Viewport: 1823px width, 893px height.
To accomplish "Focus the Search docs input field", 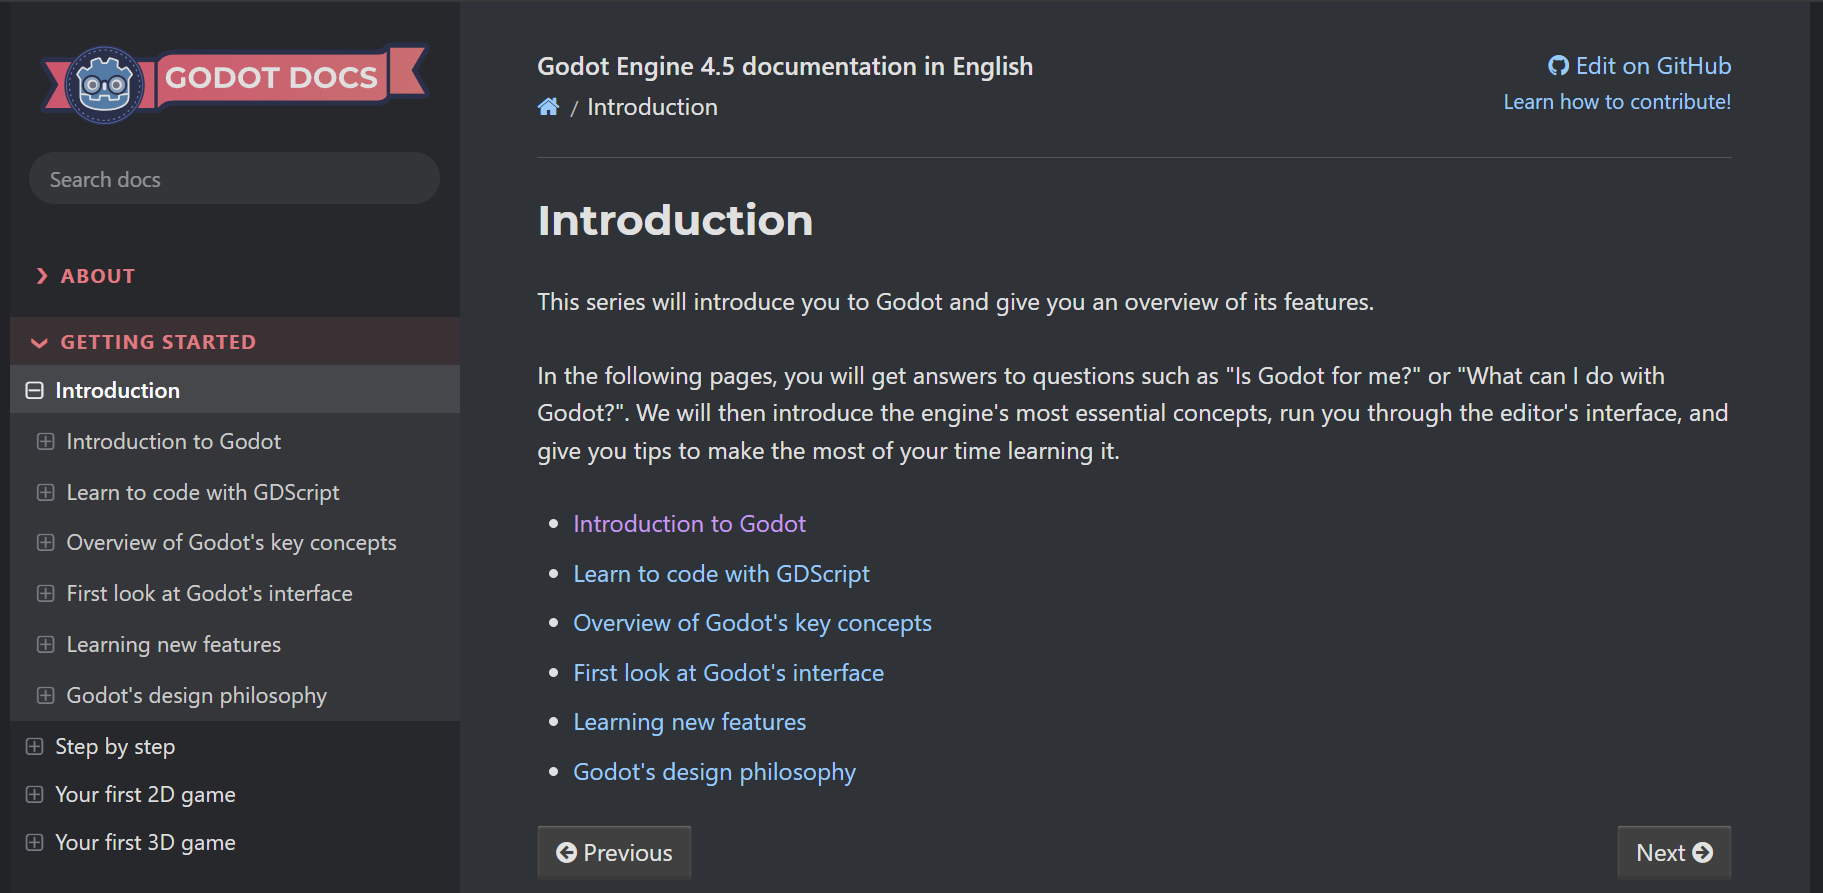I will point(234,179).
